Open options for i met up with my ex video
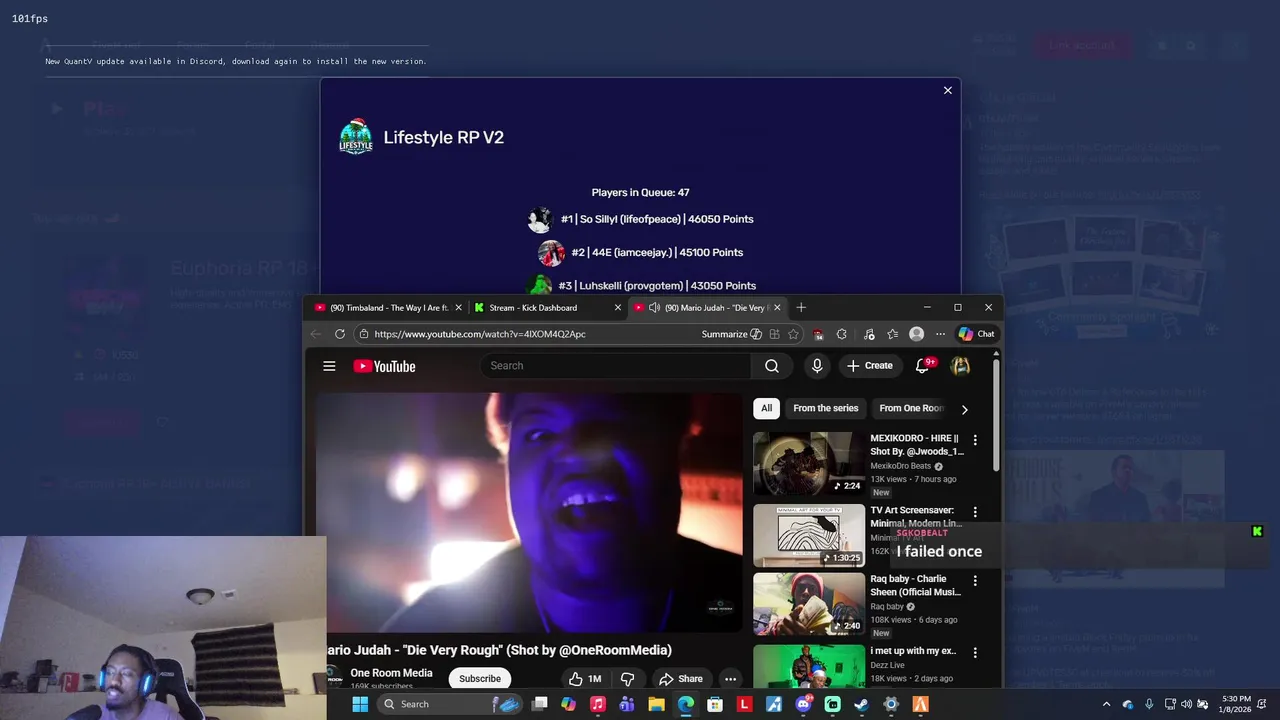Screen dimensions: 1280x720 tap(975, 652)
